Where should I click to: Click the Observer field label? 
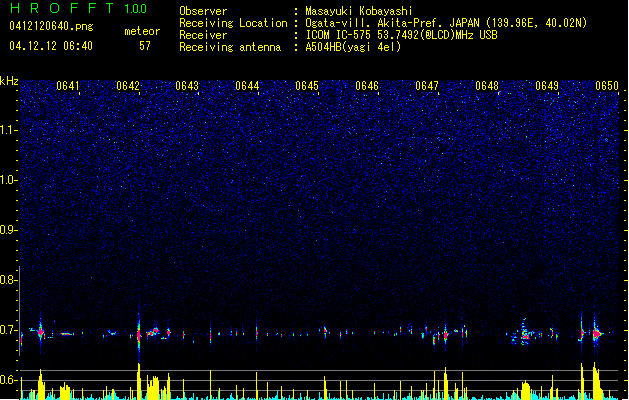point(203,11)
